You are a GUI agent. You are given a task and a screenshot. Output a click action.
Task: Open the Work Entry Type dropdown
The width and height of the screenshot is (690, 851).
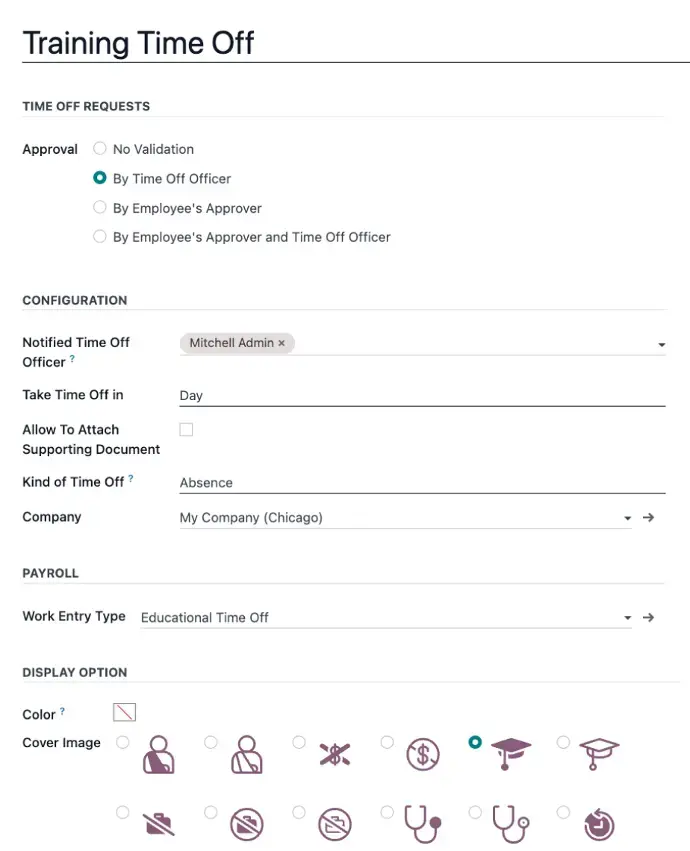tap(627, 617)
